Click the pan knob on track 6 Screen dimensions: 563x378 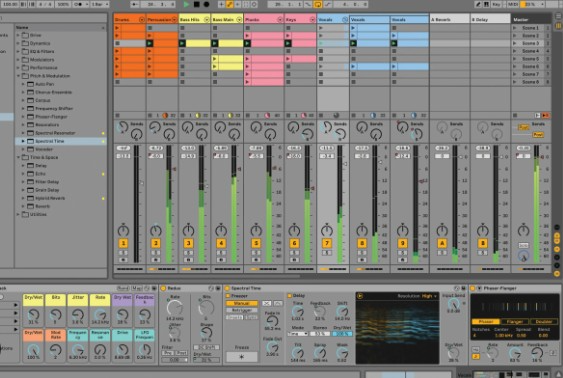pos(294,230)
